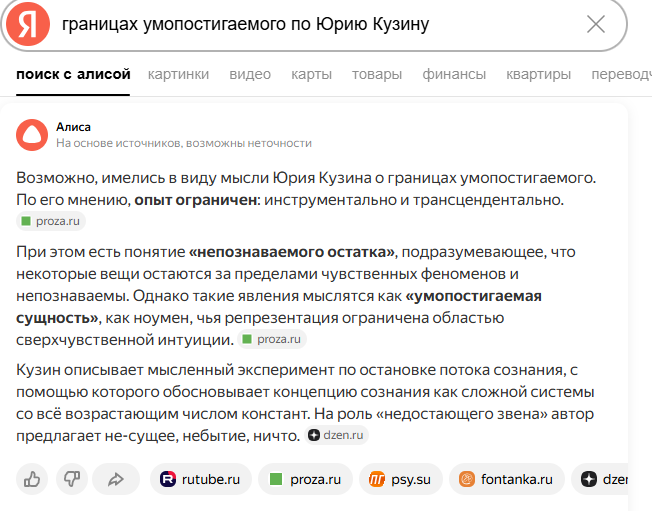
Task: Open the rutube.ru source button
Action: (x=201, y=479)
